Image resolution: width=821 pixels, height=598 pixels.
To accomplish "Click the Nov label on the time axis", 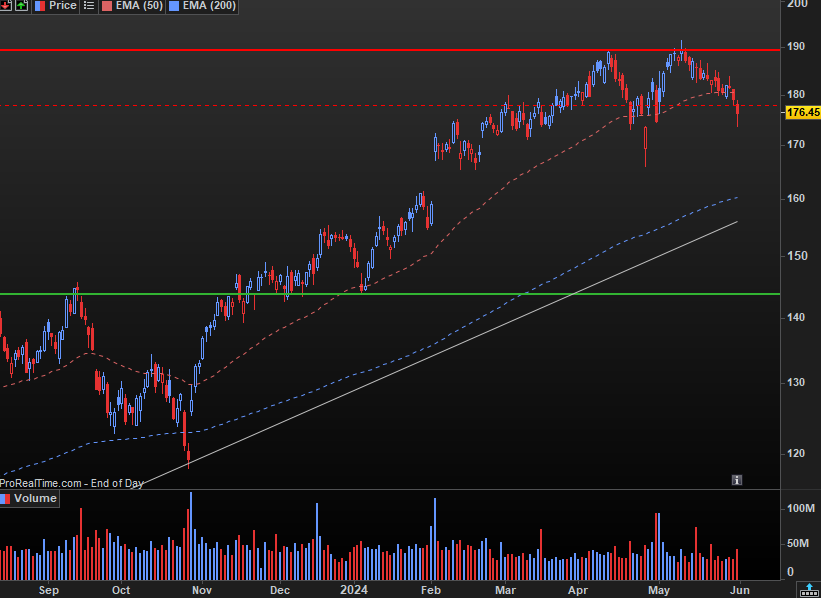I will pos(202,590).
